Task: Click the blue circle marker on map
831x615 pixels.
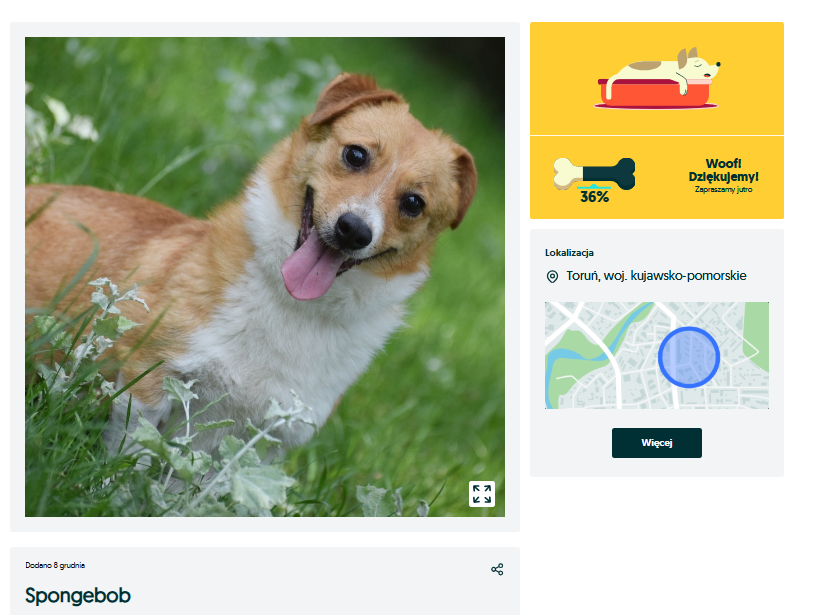Action: pyautogui.click(x=689, y=357)
